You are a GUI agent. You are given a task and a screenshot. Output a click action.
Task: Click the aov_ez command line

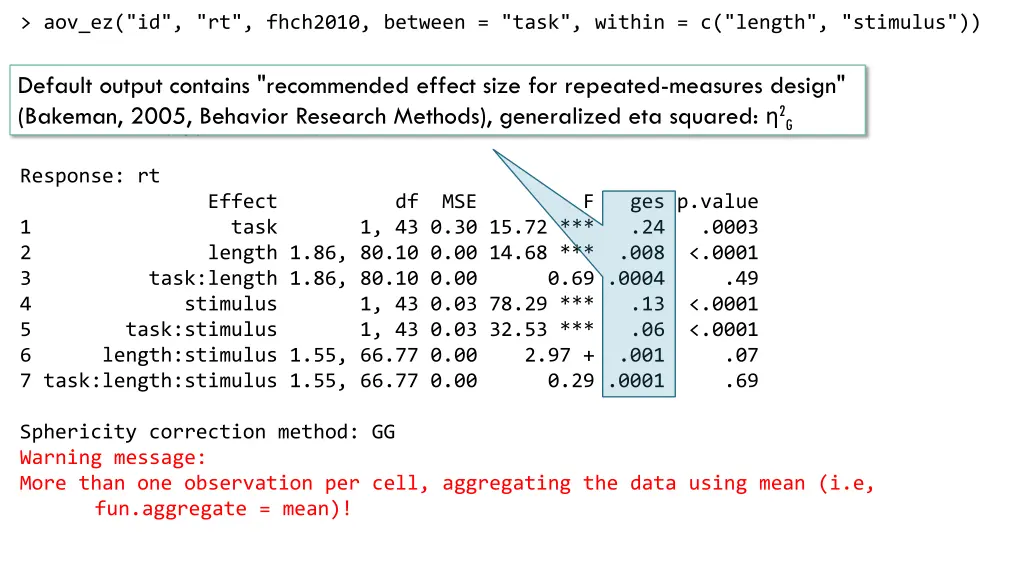pos(500,23)
